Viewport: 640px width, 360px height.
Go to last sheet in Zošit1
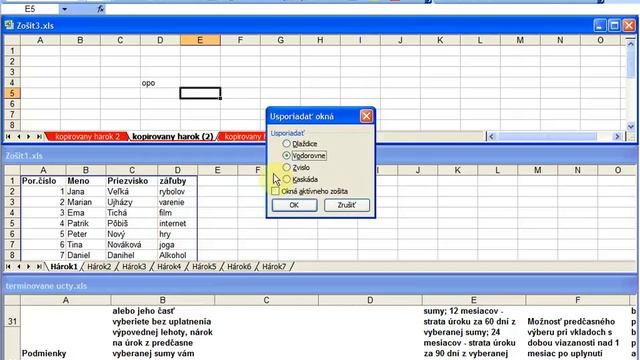[39, 267]
